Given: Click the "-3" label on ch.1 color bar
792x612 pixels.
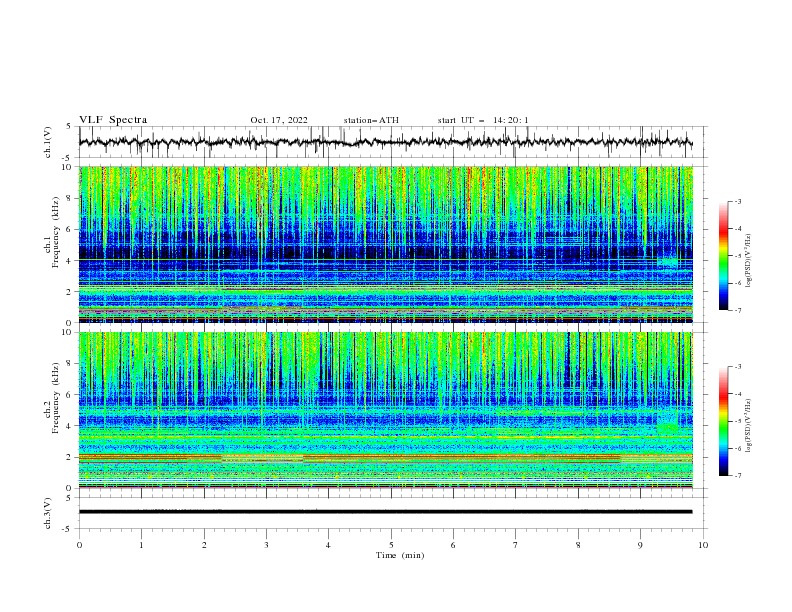Looking at the screenshot, I should 737,201.
